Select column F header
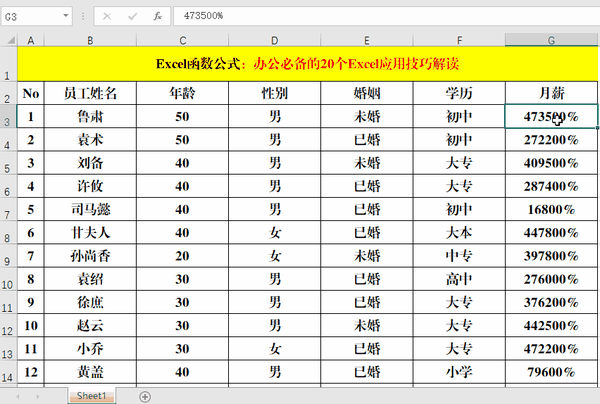600x404 pixels. [x=459, y=40]
